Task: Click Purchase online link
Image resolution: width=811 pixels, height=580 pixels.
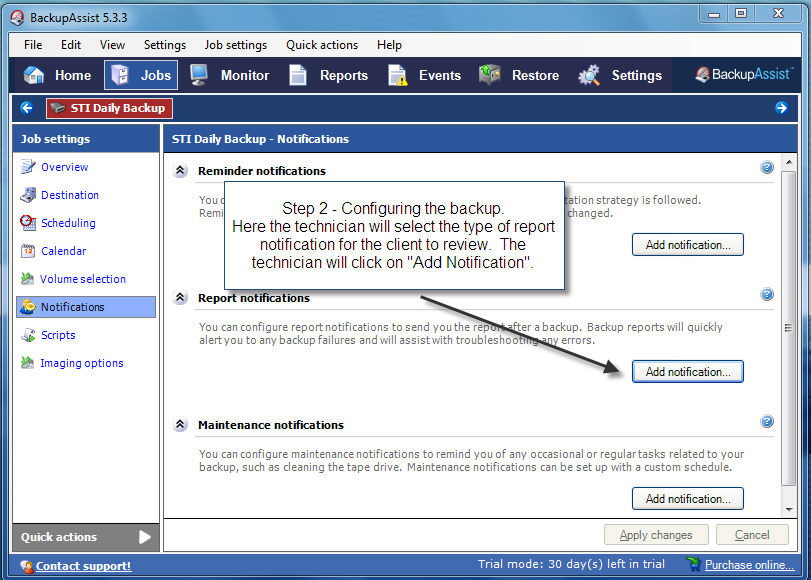Action: click(x=742, y=565)
